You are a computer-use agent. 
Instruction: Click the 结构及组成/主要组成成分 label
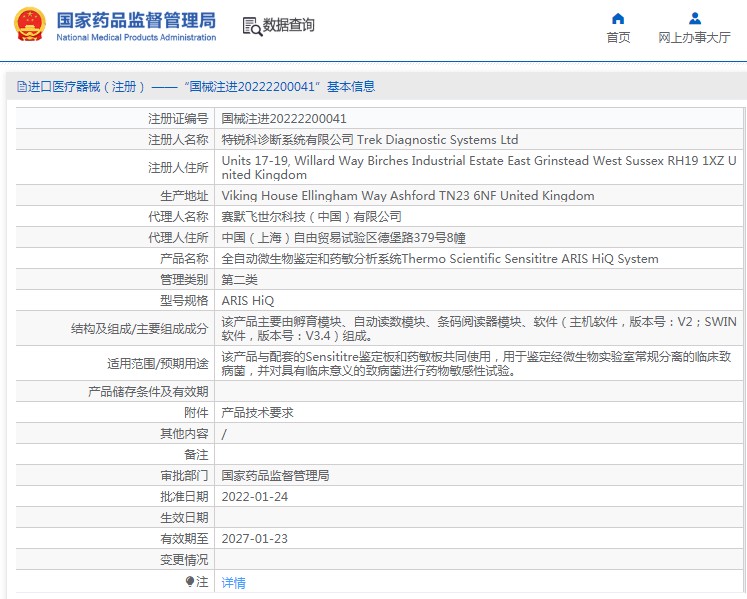point(140,328)
